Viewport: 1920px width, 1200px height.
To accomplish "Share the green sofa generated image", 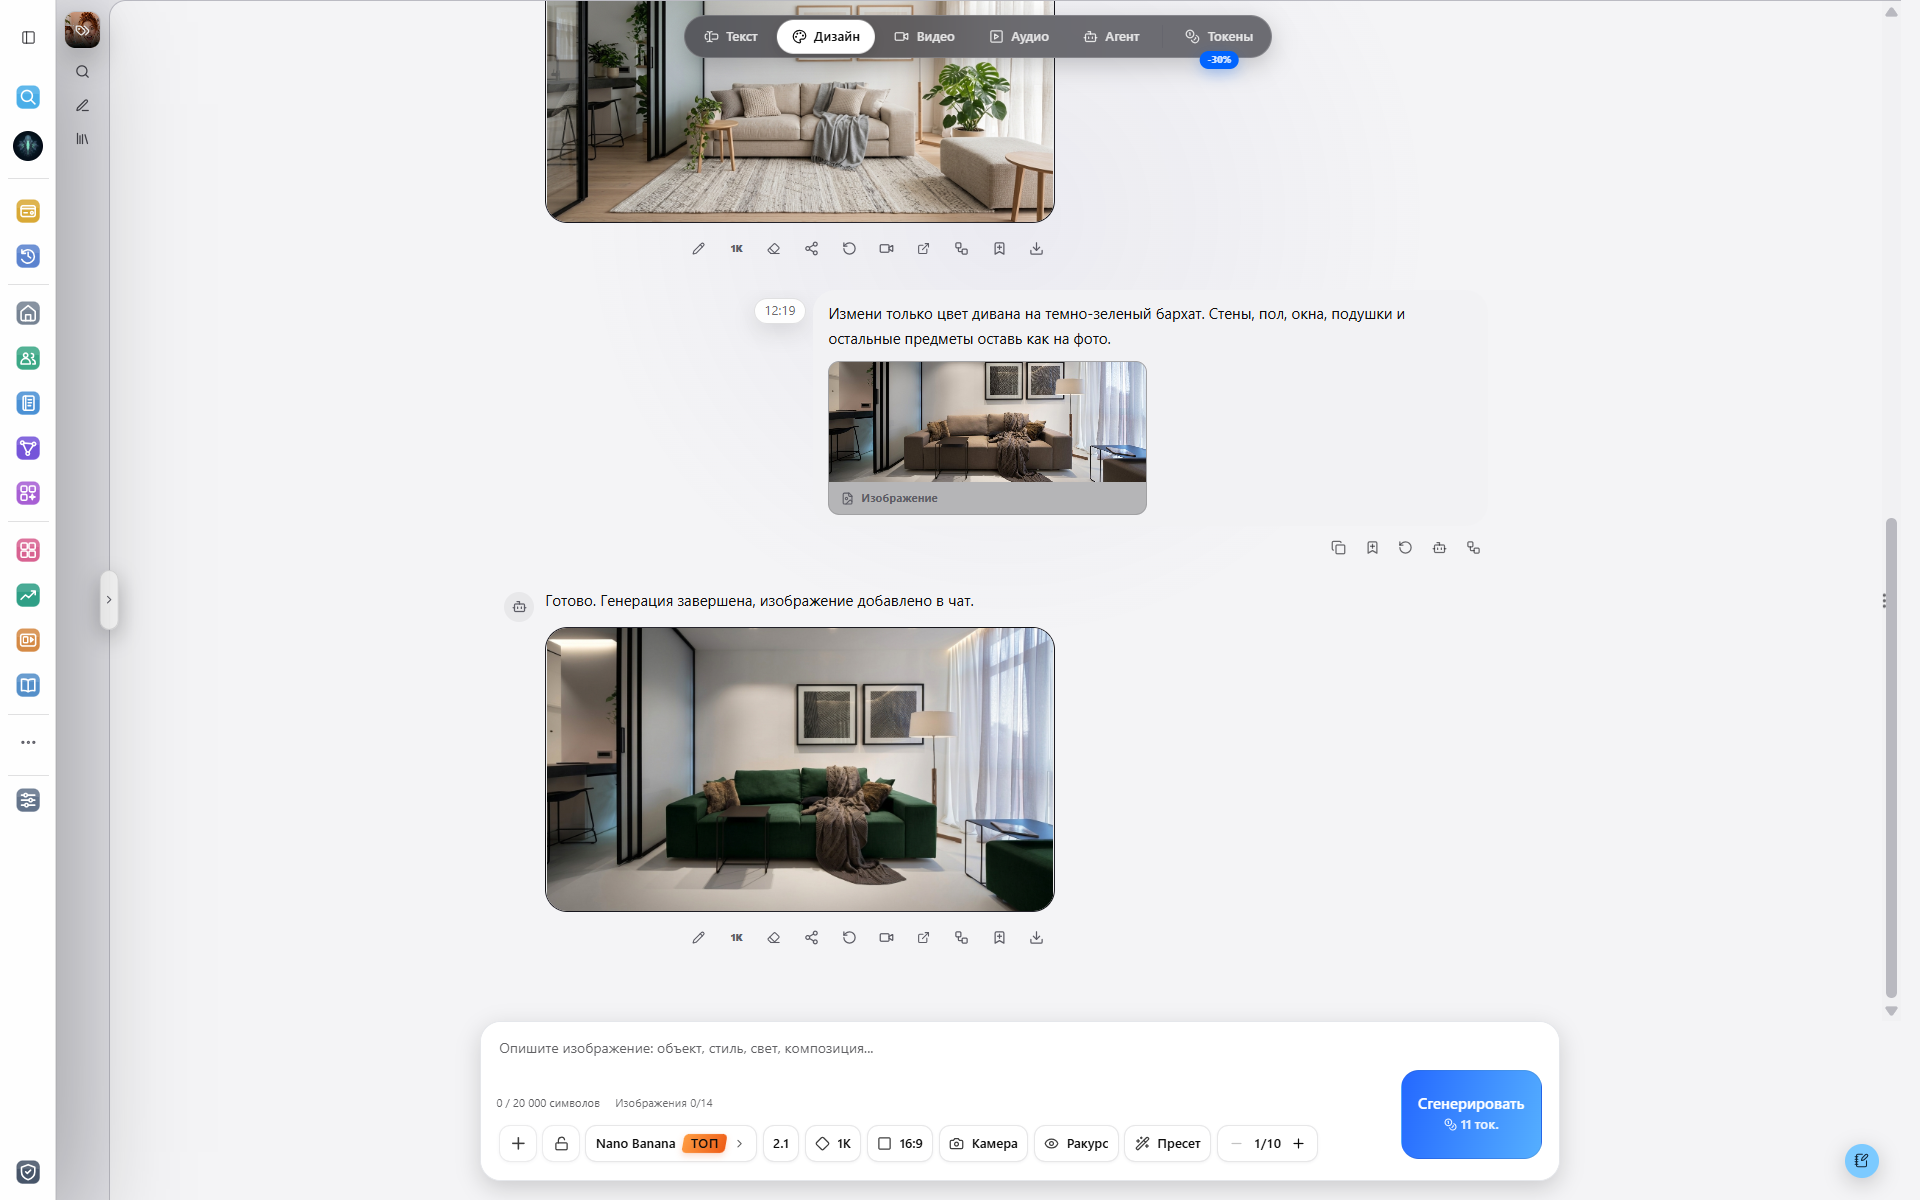I will point(811,937).
